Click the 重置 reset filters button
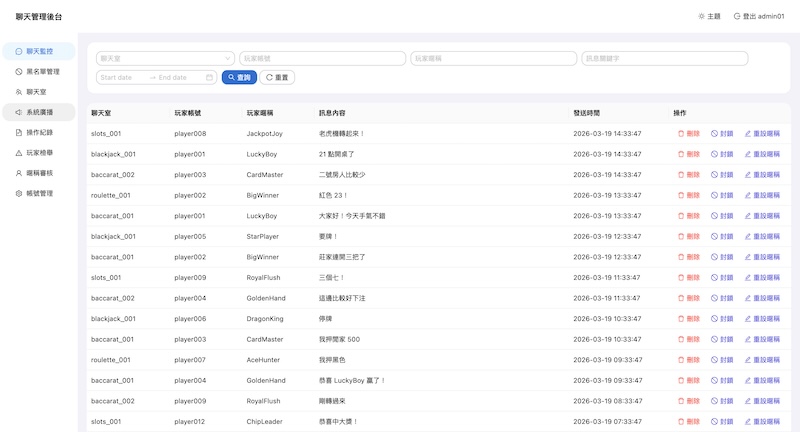This screenshot has width=800, height=432. (x=277, y=78)
